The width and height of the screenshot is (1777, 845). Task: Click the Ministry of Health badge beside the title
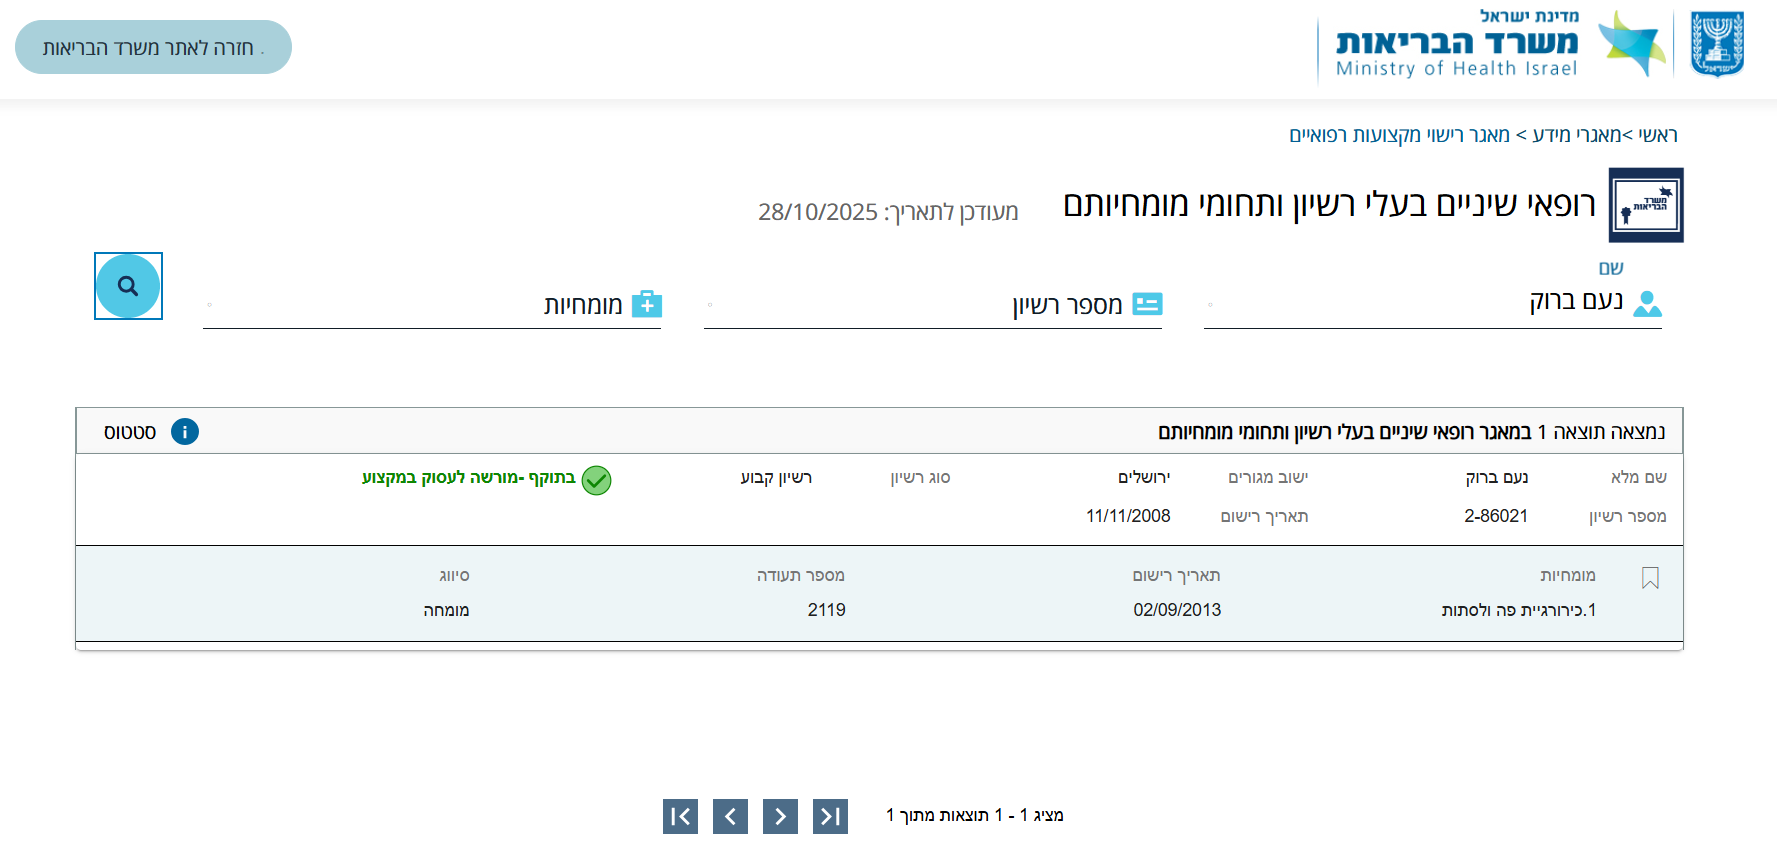[1646, 204]
